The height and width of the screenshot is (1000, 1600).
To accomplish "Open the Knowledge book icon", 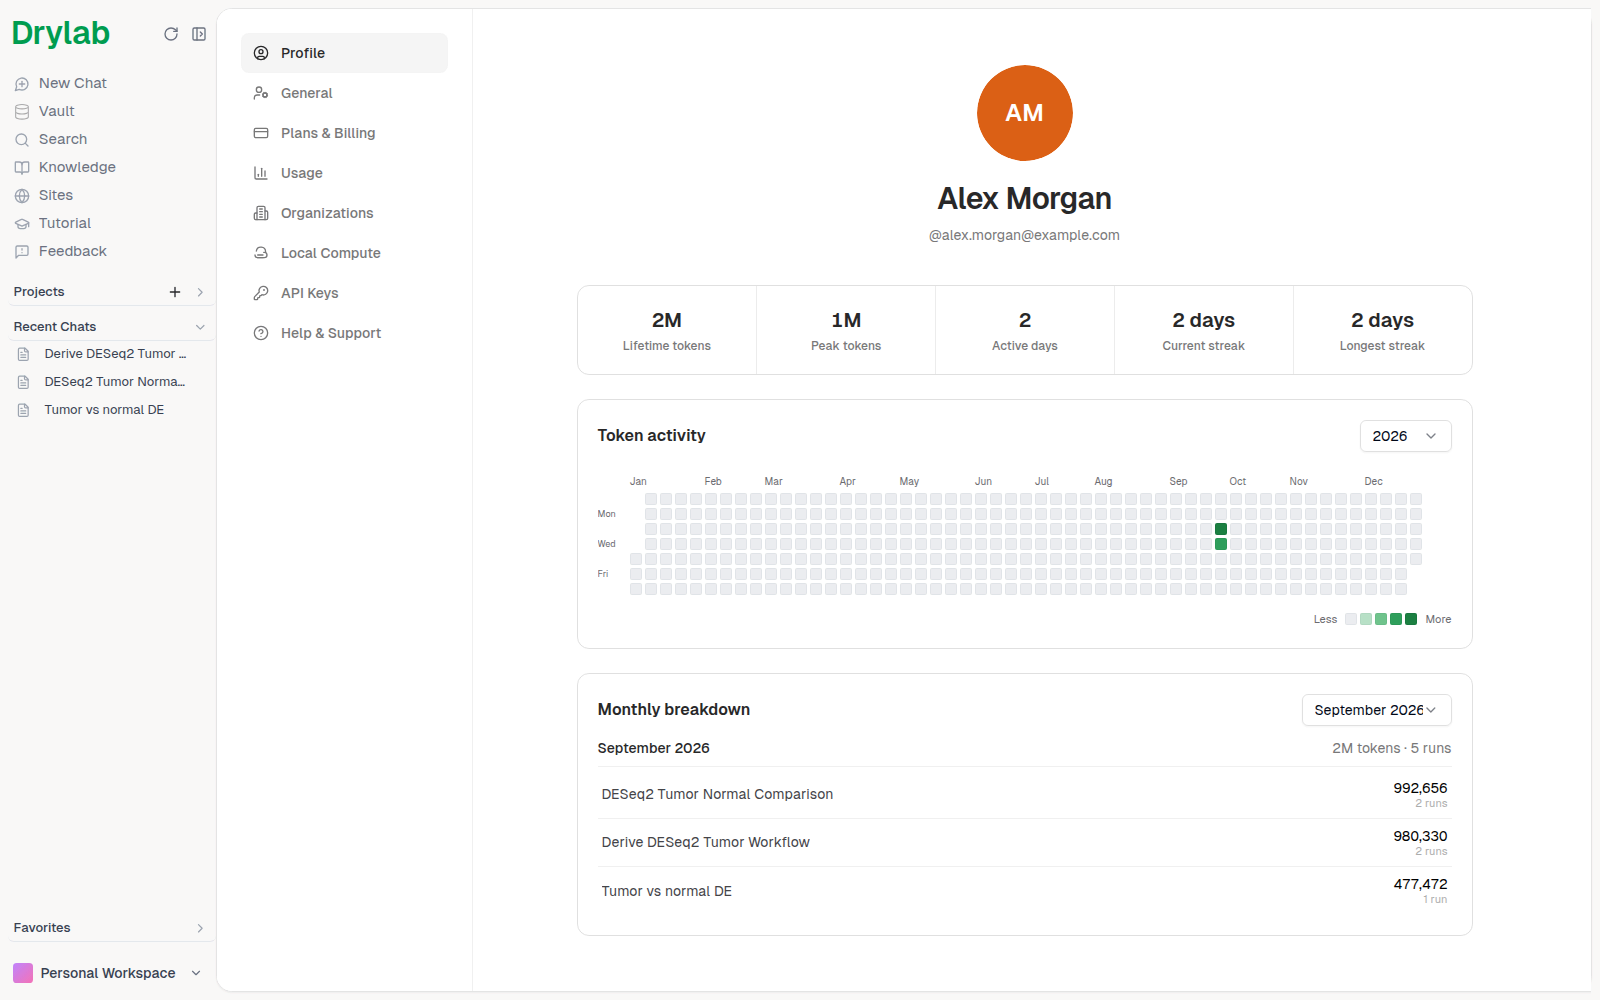I will point(22,168).
